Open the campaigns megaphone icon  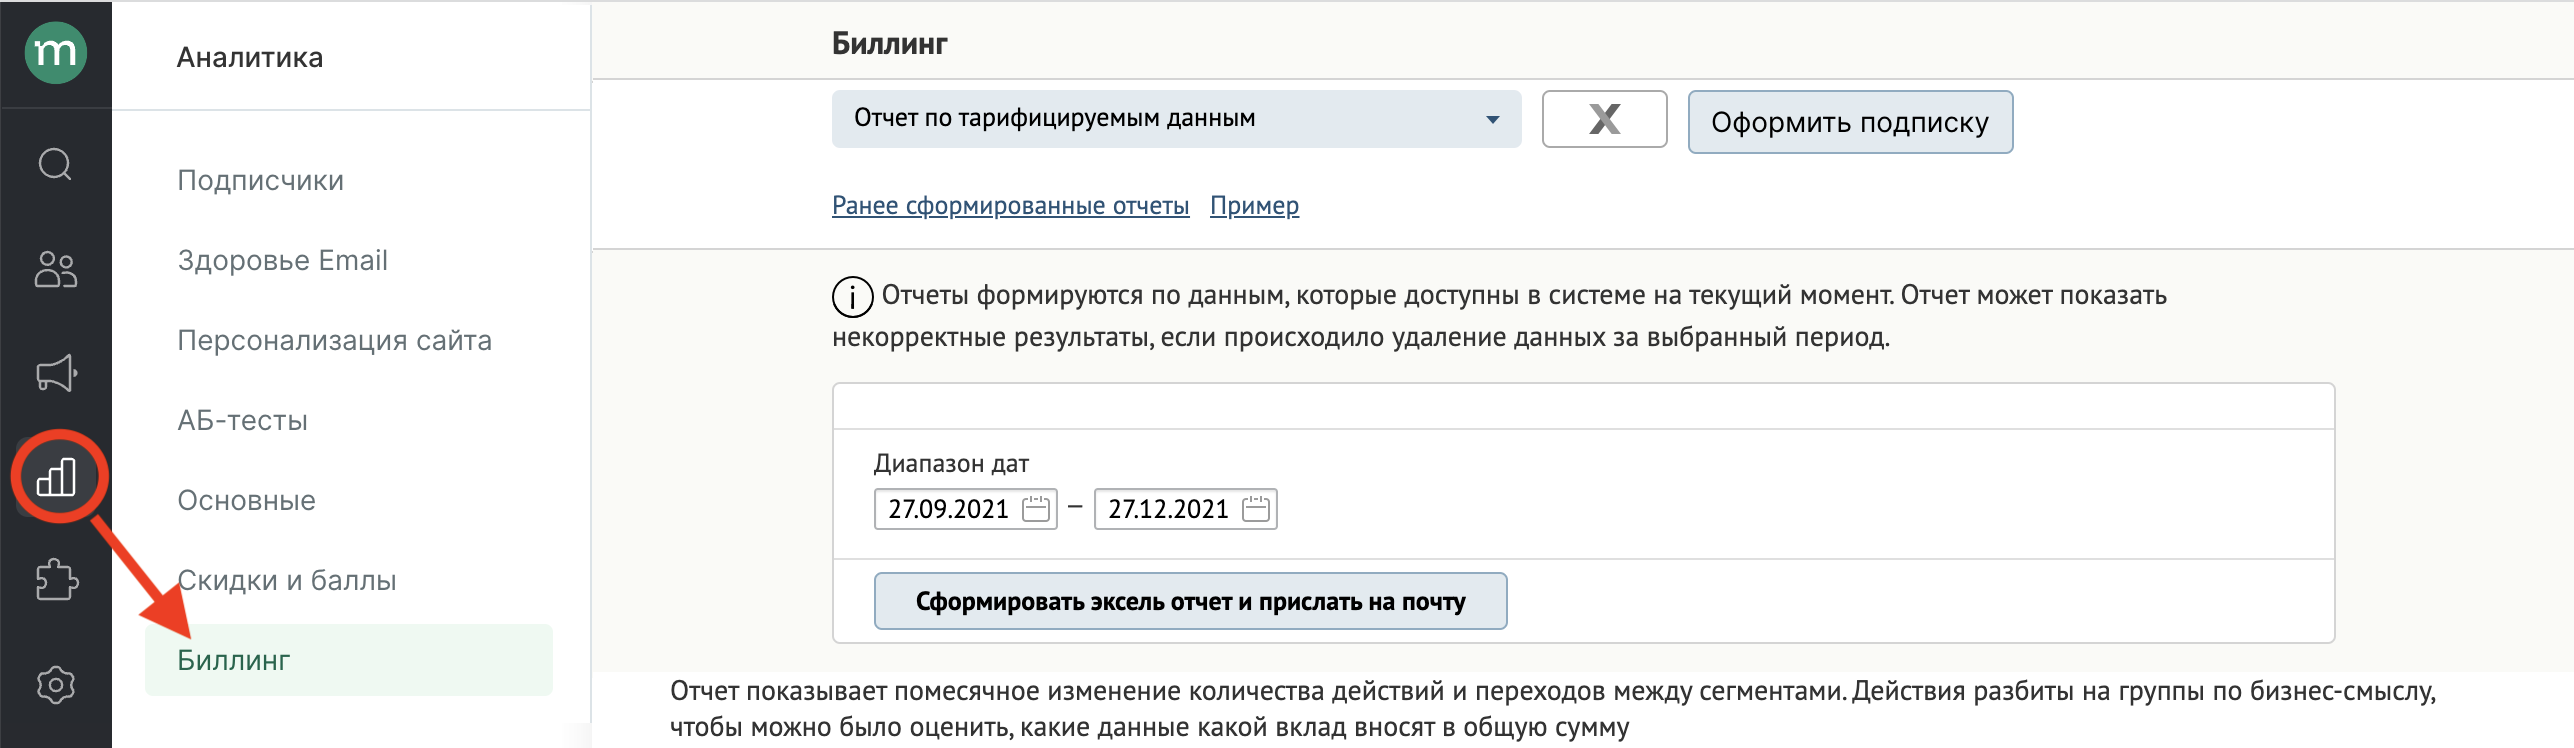(x=56, y=373)
